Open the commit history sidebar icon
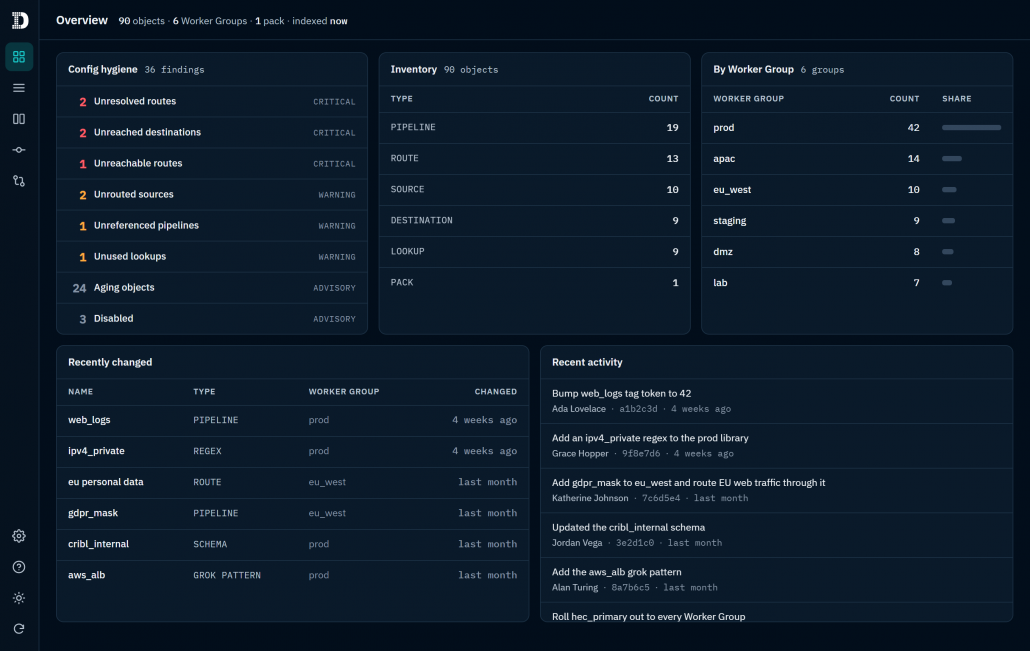This screenshot has width=1030, height=651. click(x=19, y=150)
